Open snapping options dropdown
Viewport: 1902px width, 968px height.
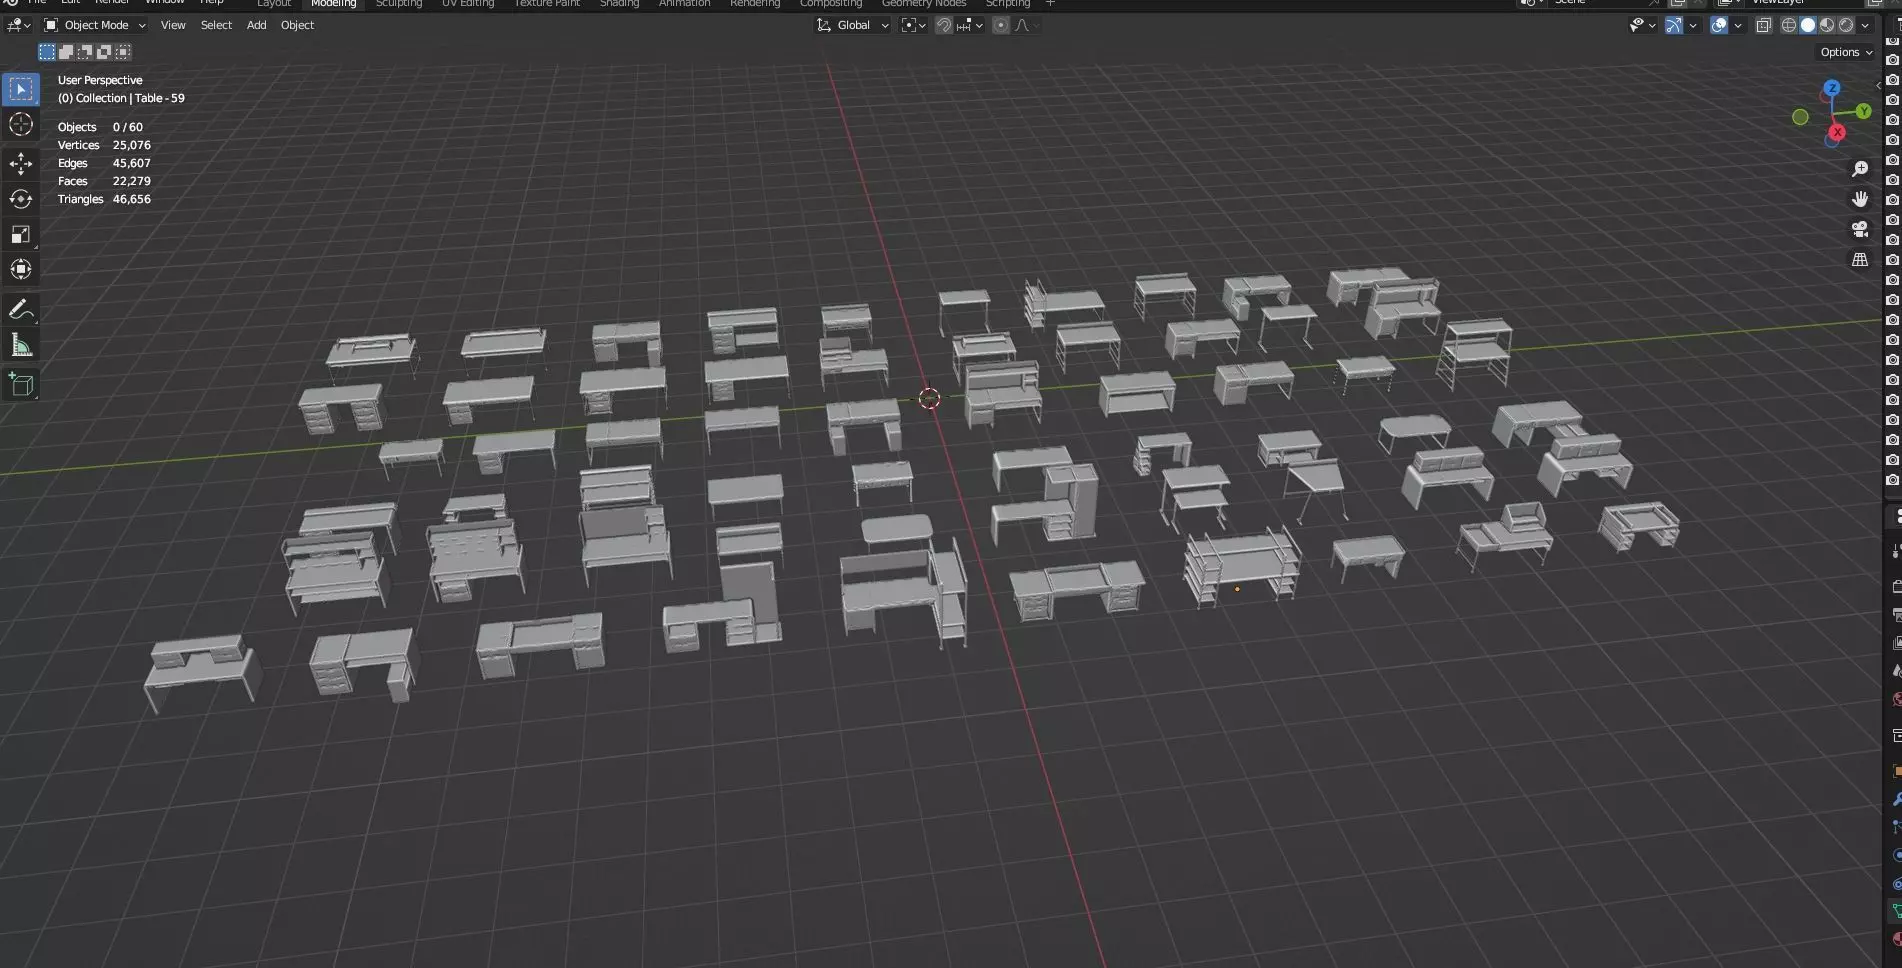click(970, 25)
